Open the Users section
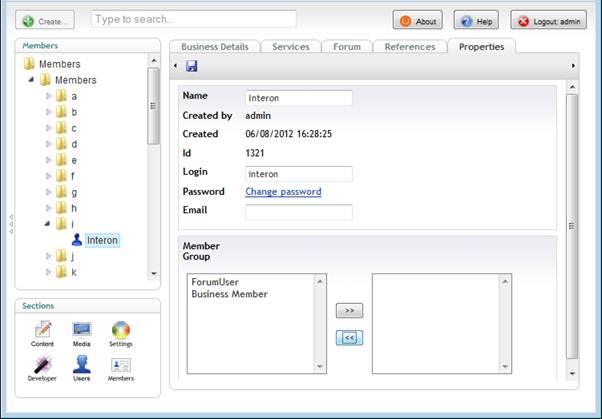The width and height of the screenshot is (602, 419). pos(81,368)
